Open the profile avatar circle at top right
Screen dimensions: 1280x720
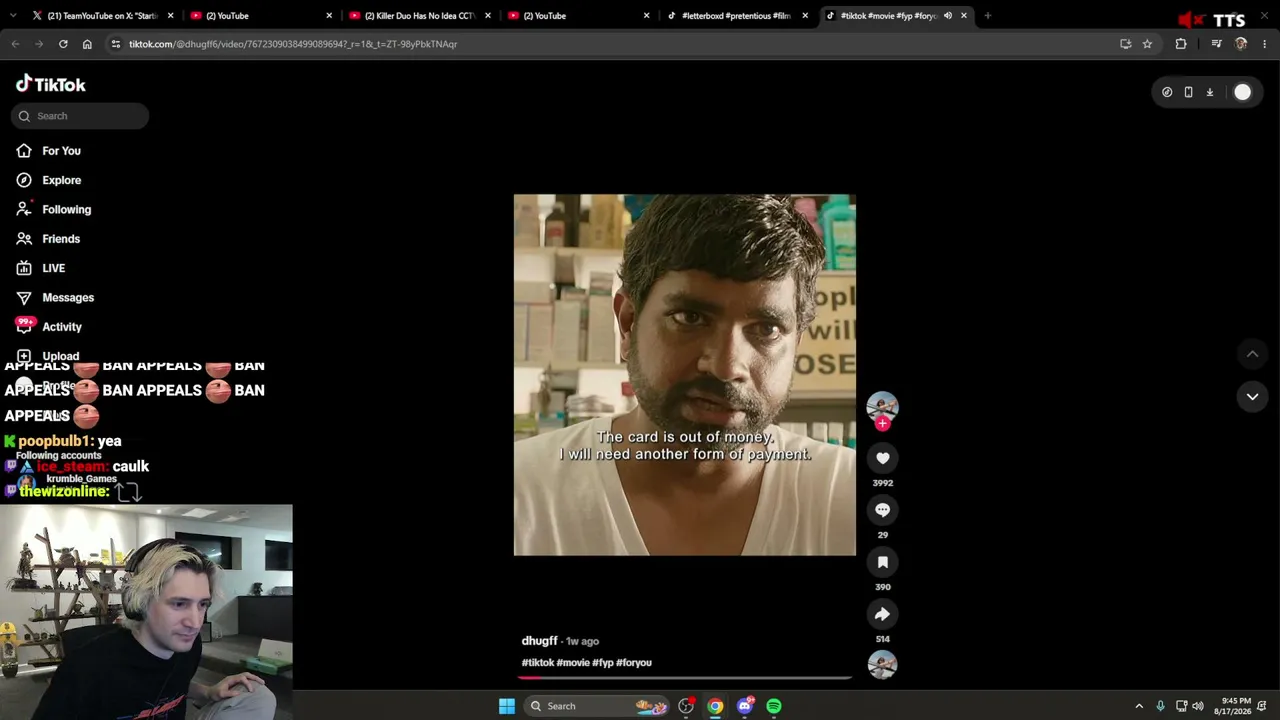click(1242, 92)
